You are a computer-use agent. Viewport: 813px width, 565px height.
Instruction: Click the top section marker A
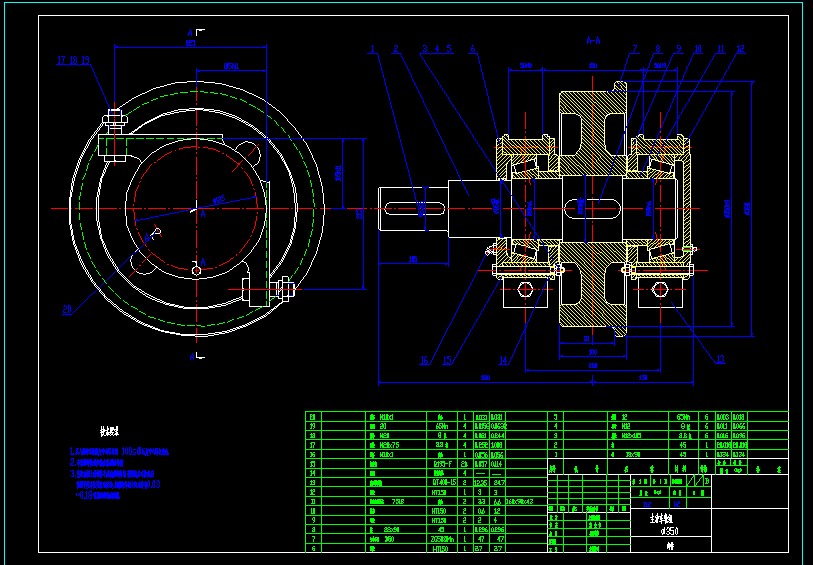pos(189,33)
